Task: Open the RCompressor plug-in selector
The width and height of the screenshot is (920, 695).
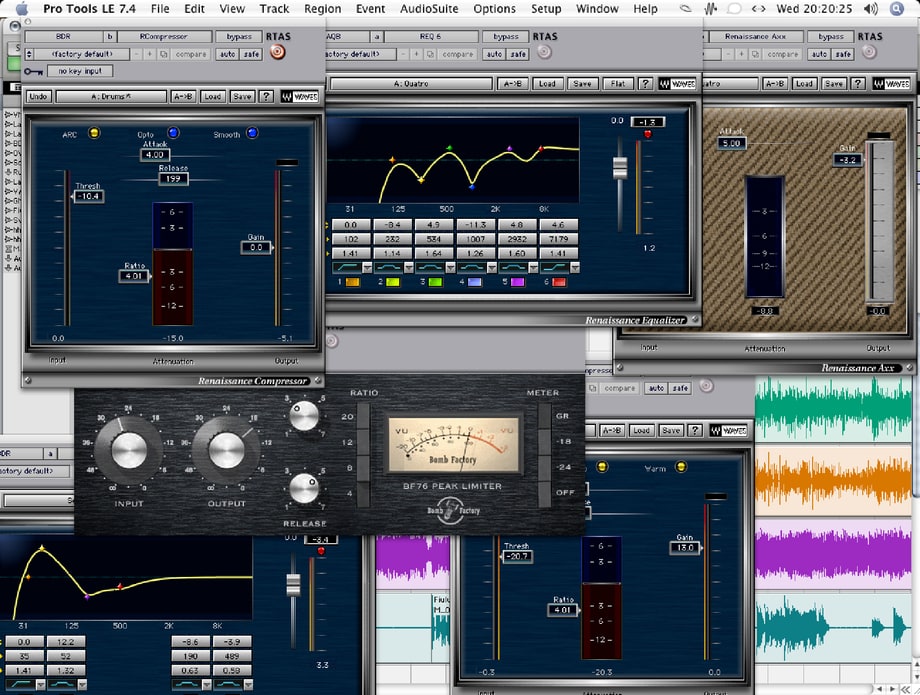Action: click(x=163, y=36)
